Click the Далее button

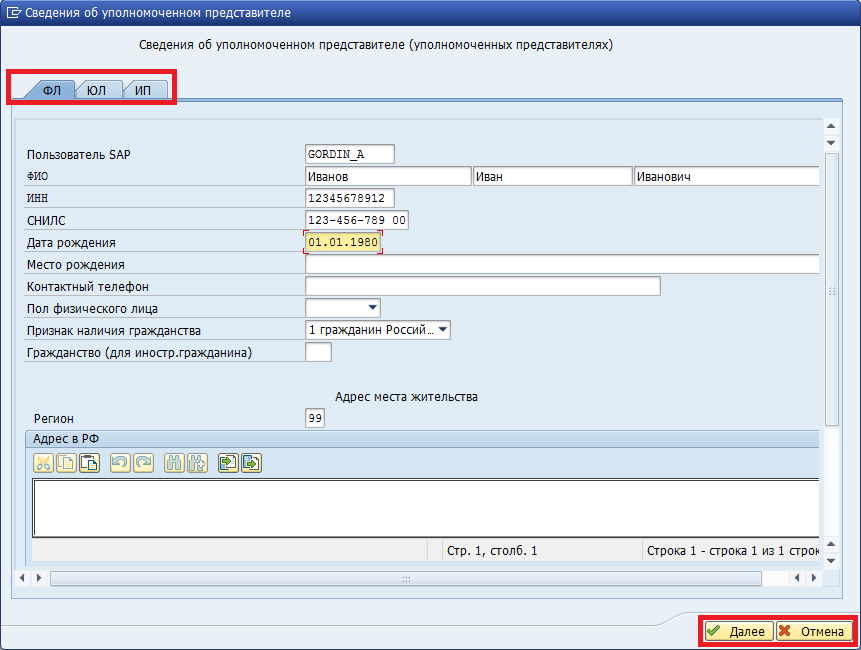pyautogui.click(x=737, y=631)
